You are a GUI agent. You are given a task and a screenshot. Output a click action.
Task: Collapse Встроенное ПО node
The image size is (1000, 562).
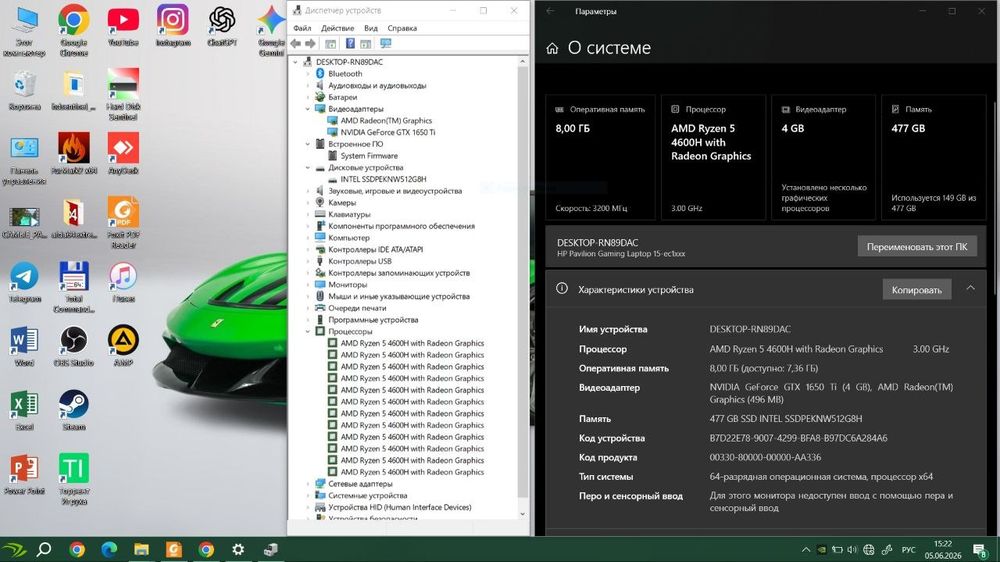pyautogui.click(x=307, y=144)
